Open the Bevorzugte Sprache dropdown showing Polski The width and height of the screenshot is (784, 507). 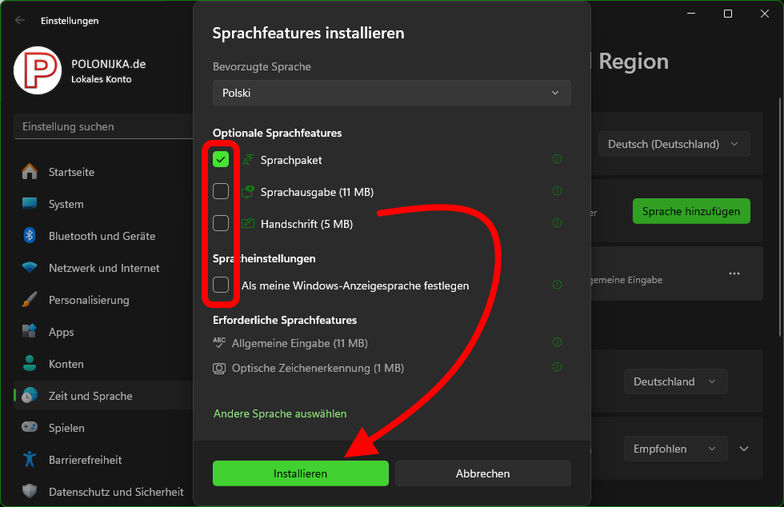click(391, 93)
